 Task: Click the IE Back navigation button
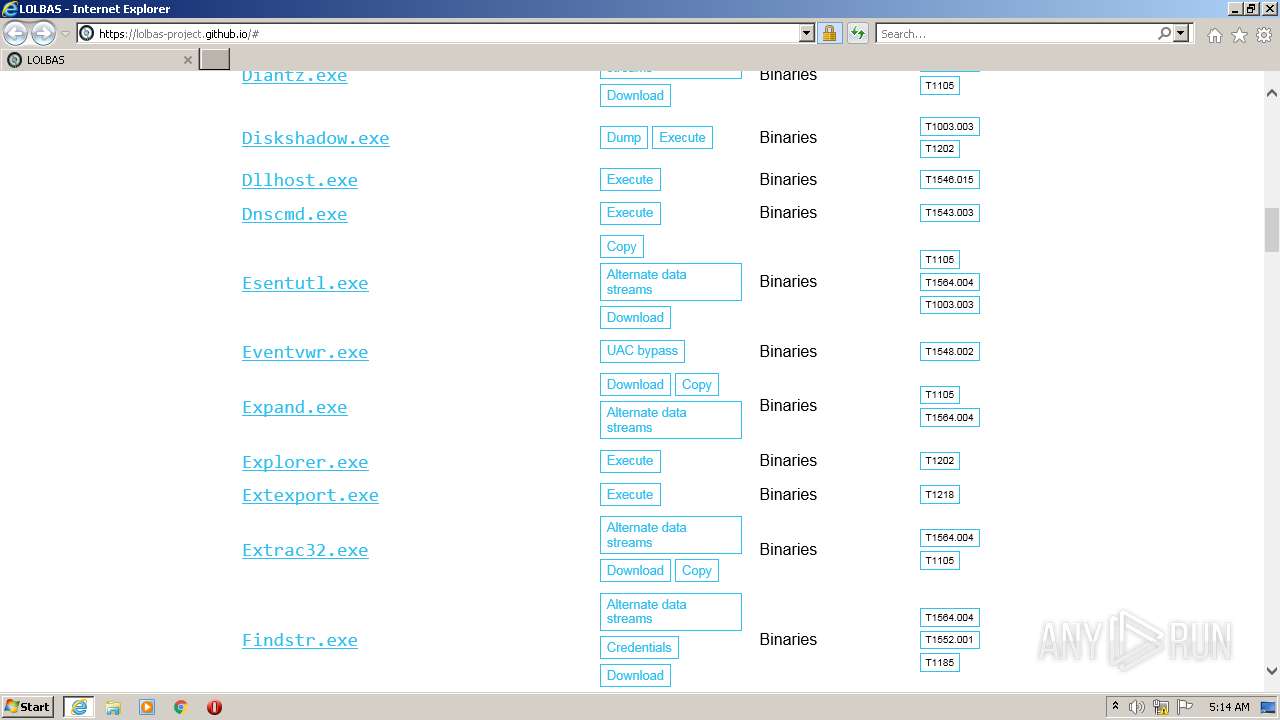(15, 33)
